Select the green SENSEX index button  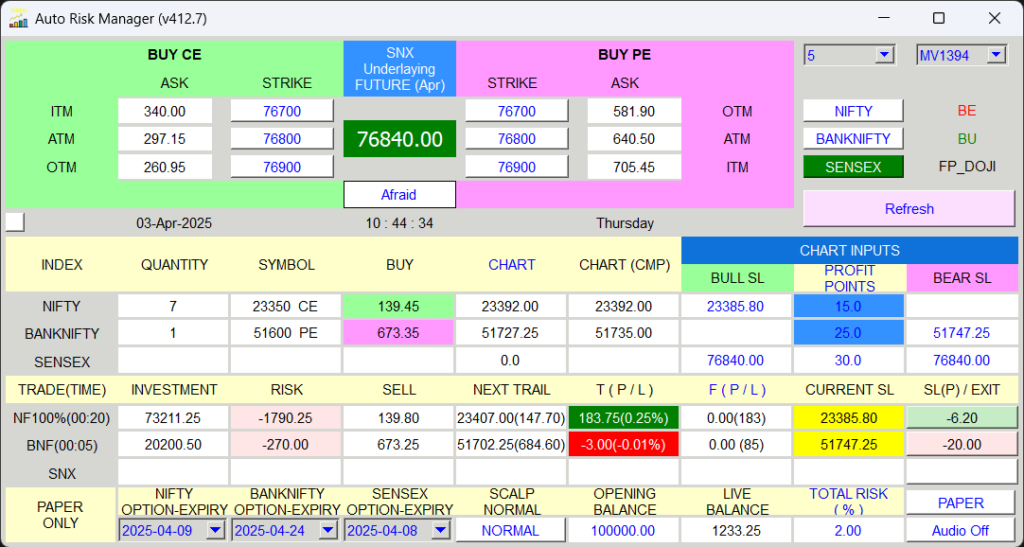(853, 167)
